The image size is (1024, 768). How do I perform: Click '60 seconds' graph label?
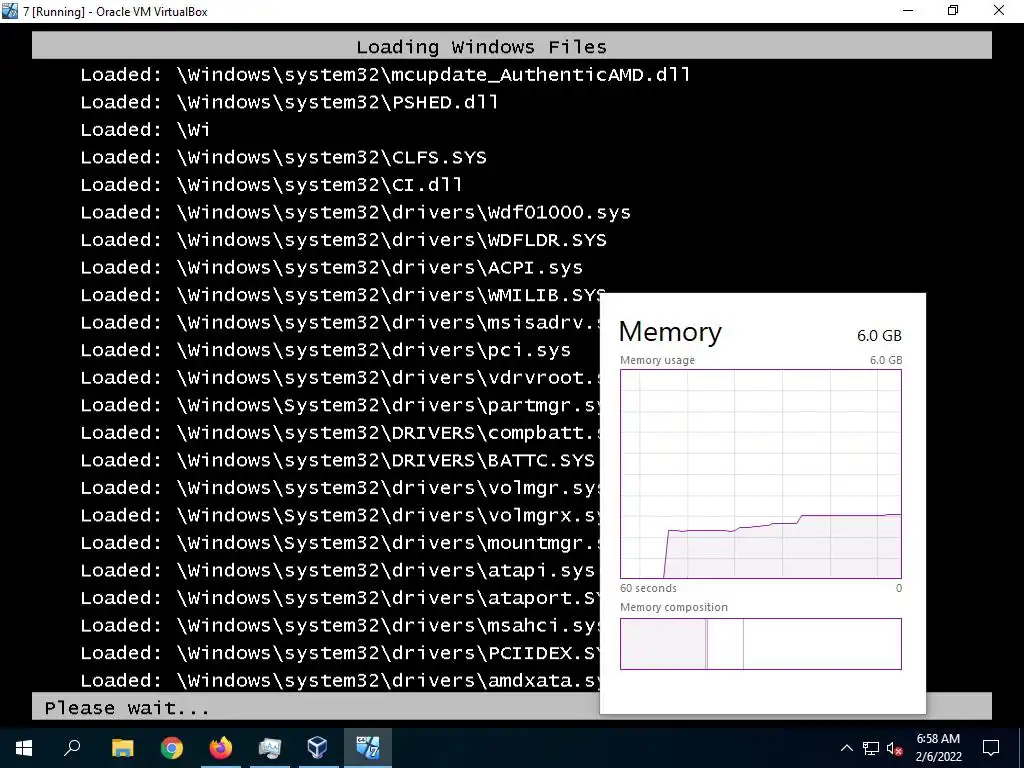point(648,588)
